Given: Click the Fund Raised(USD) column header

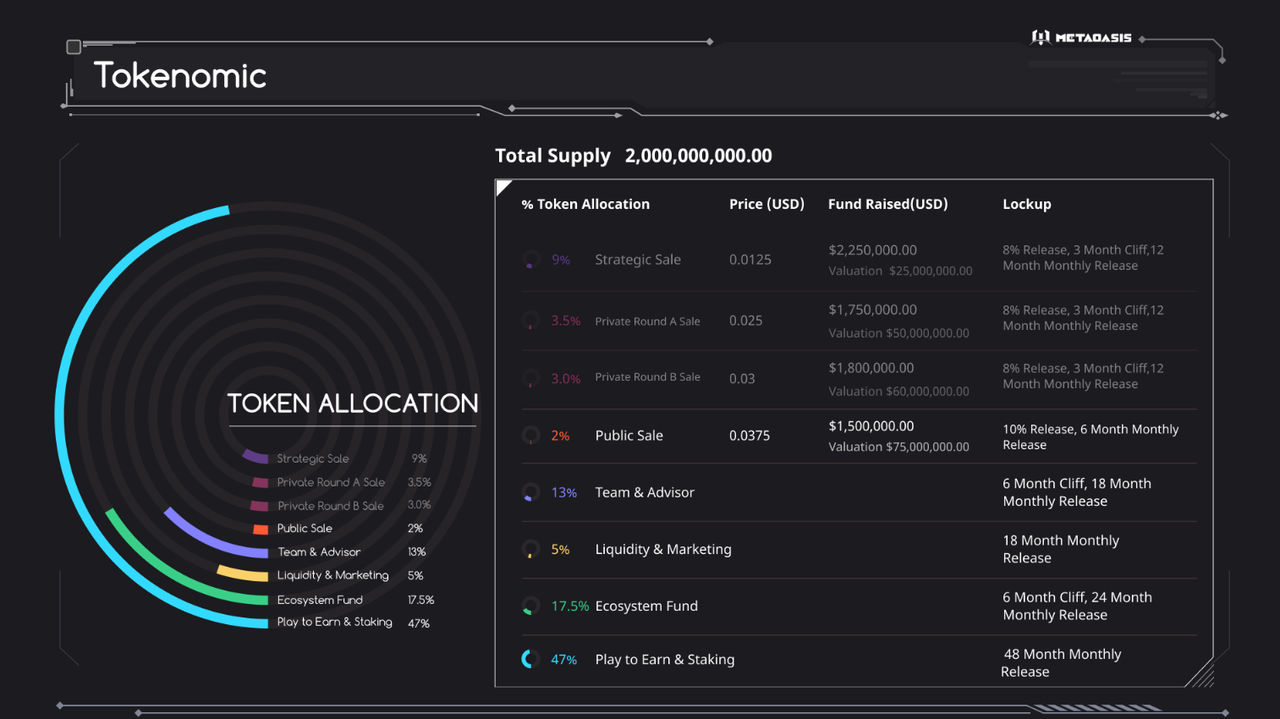Looking at the screenshot, I should tap(888, 204).
